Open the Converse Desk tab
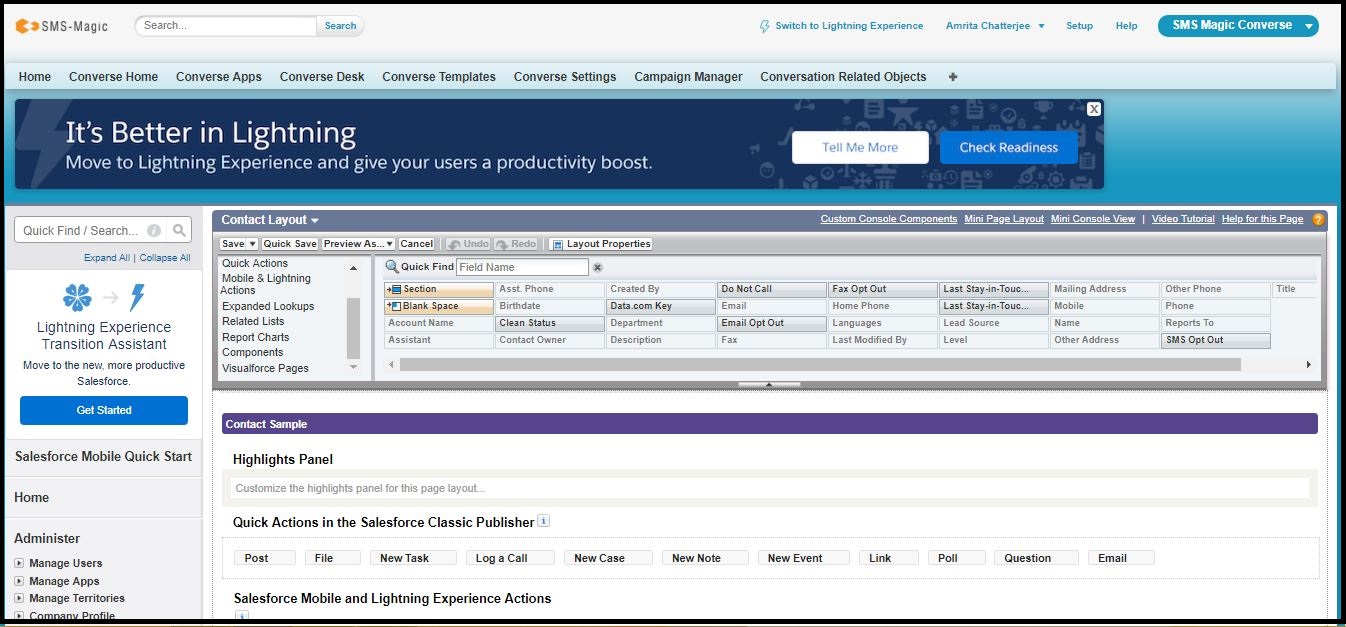This screenshot has width=1346, height=627. [x=322, y=77]
